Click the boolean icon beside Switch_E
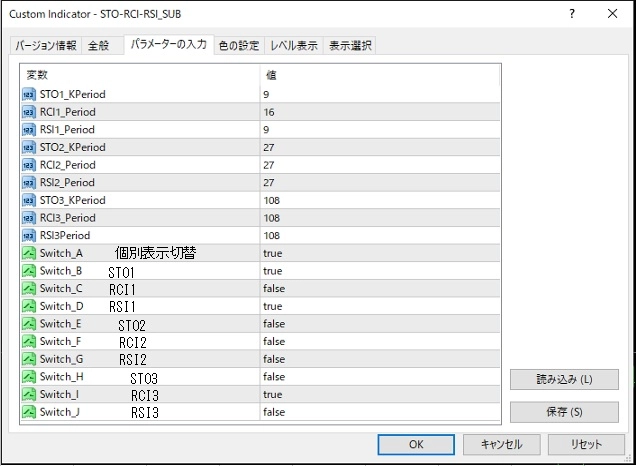The height and width of the screenshot is (466, 636). (x=29, y=324)
